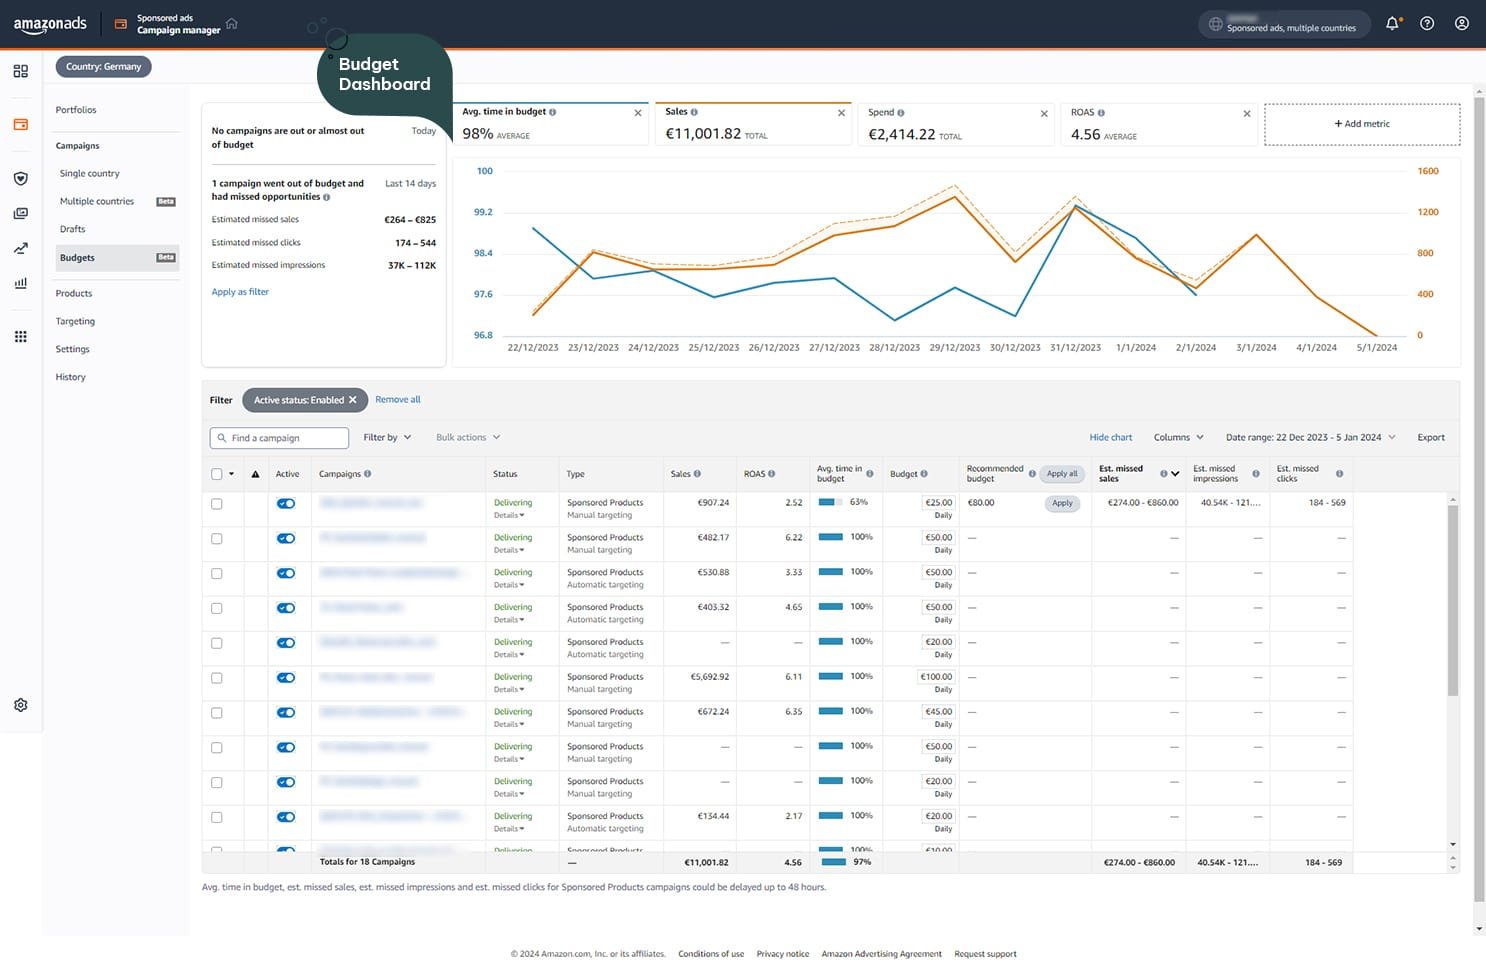This screenshot has width=1486, height=973.
Task: Expand the Filter by dropdown
Action: [387, 438]
